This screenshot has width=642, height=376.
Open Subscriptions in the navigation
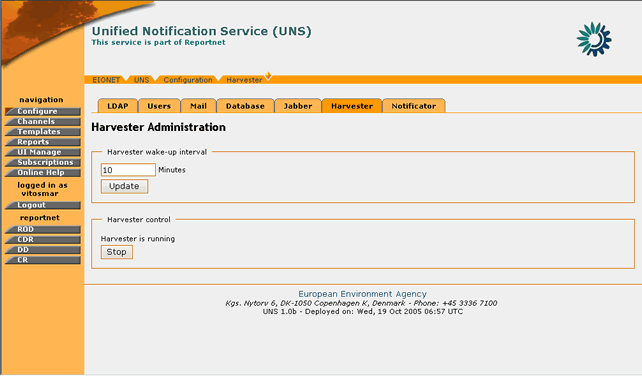43,163
